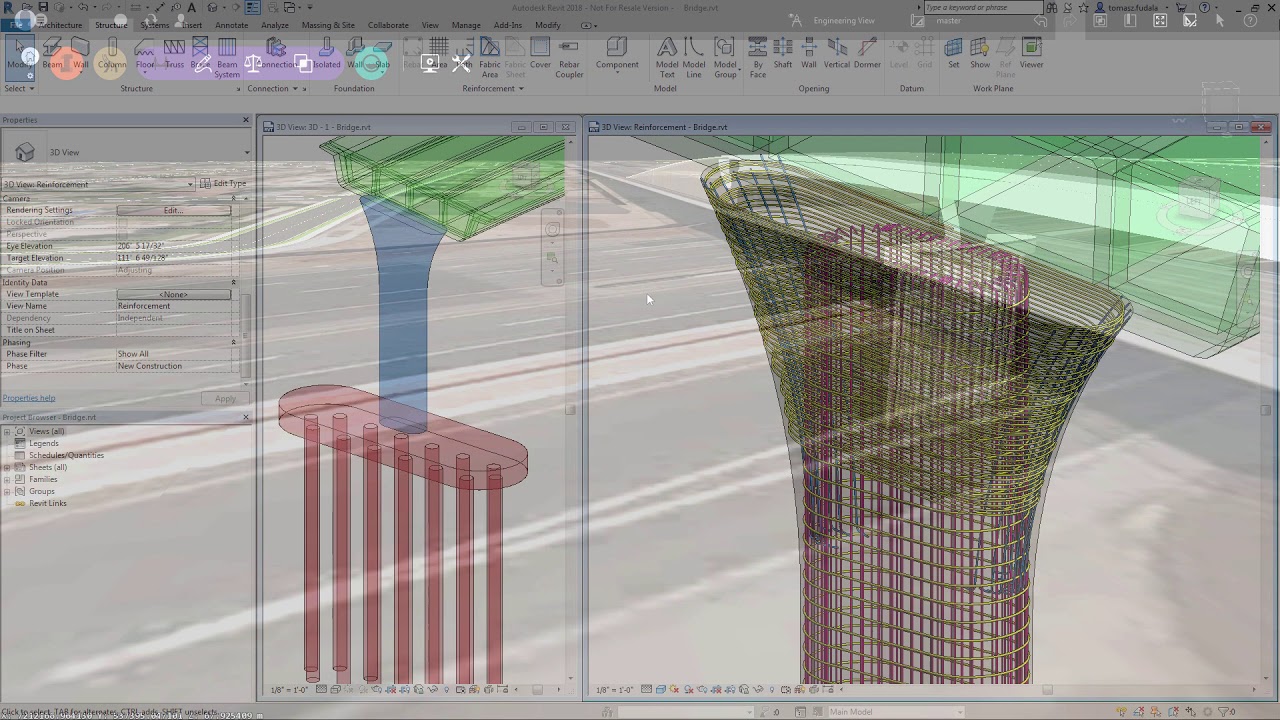Image resolution: width=1280 pixels, height=720 pixels.
Task: Click the shopping cart icon in title bar
Action: tap(1181, 7)
